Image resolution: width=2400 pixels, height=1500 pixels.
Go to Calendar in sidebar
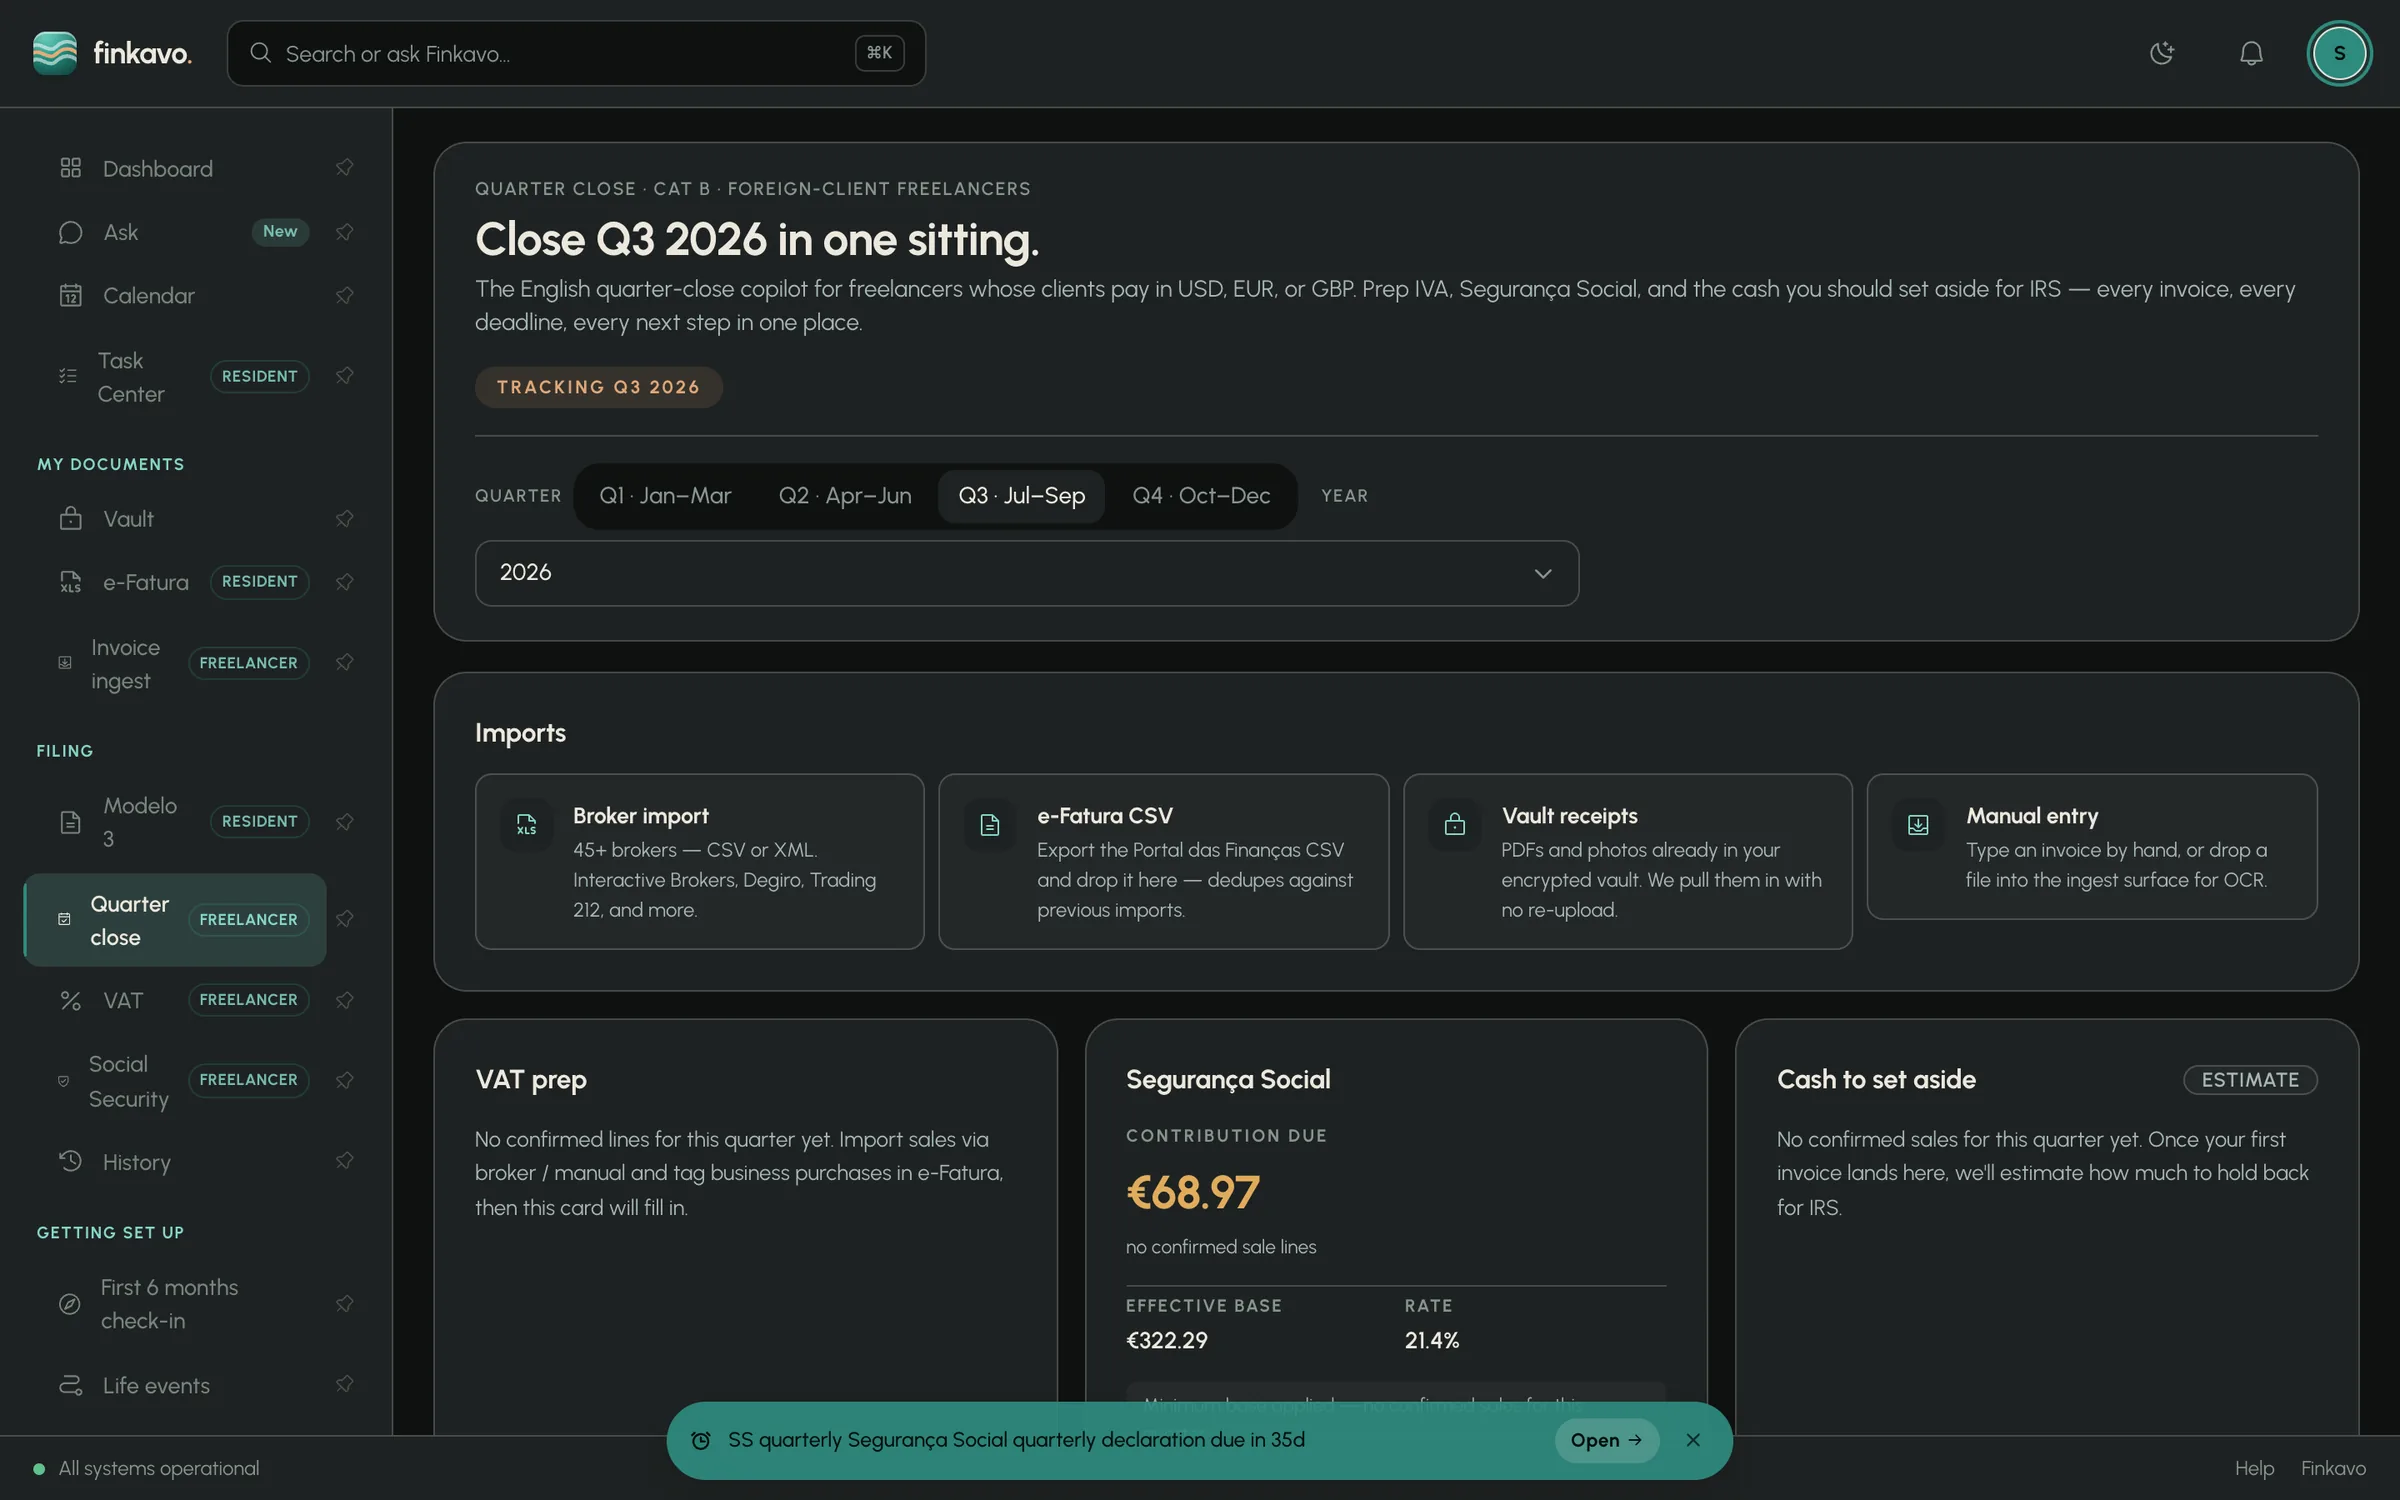(175, 295)
